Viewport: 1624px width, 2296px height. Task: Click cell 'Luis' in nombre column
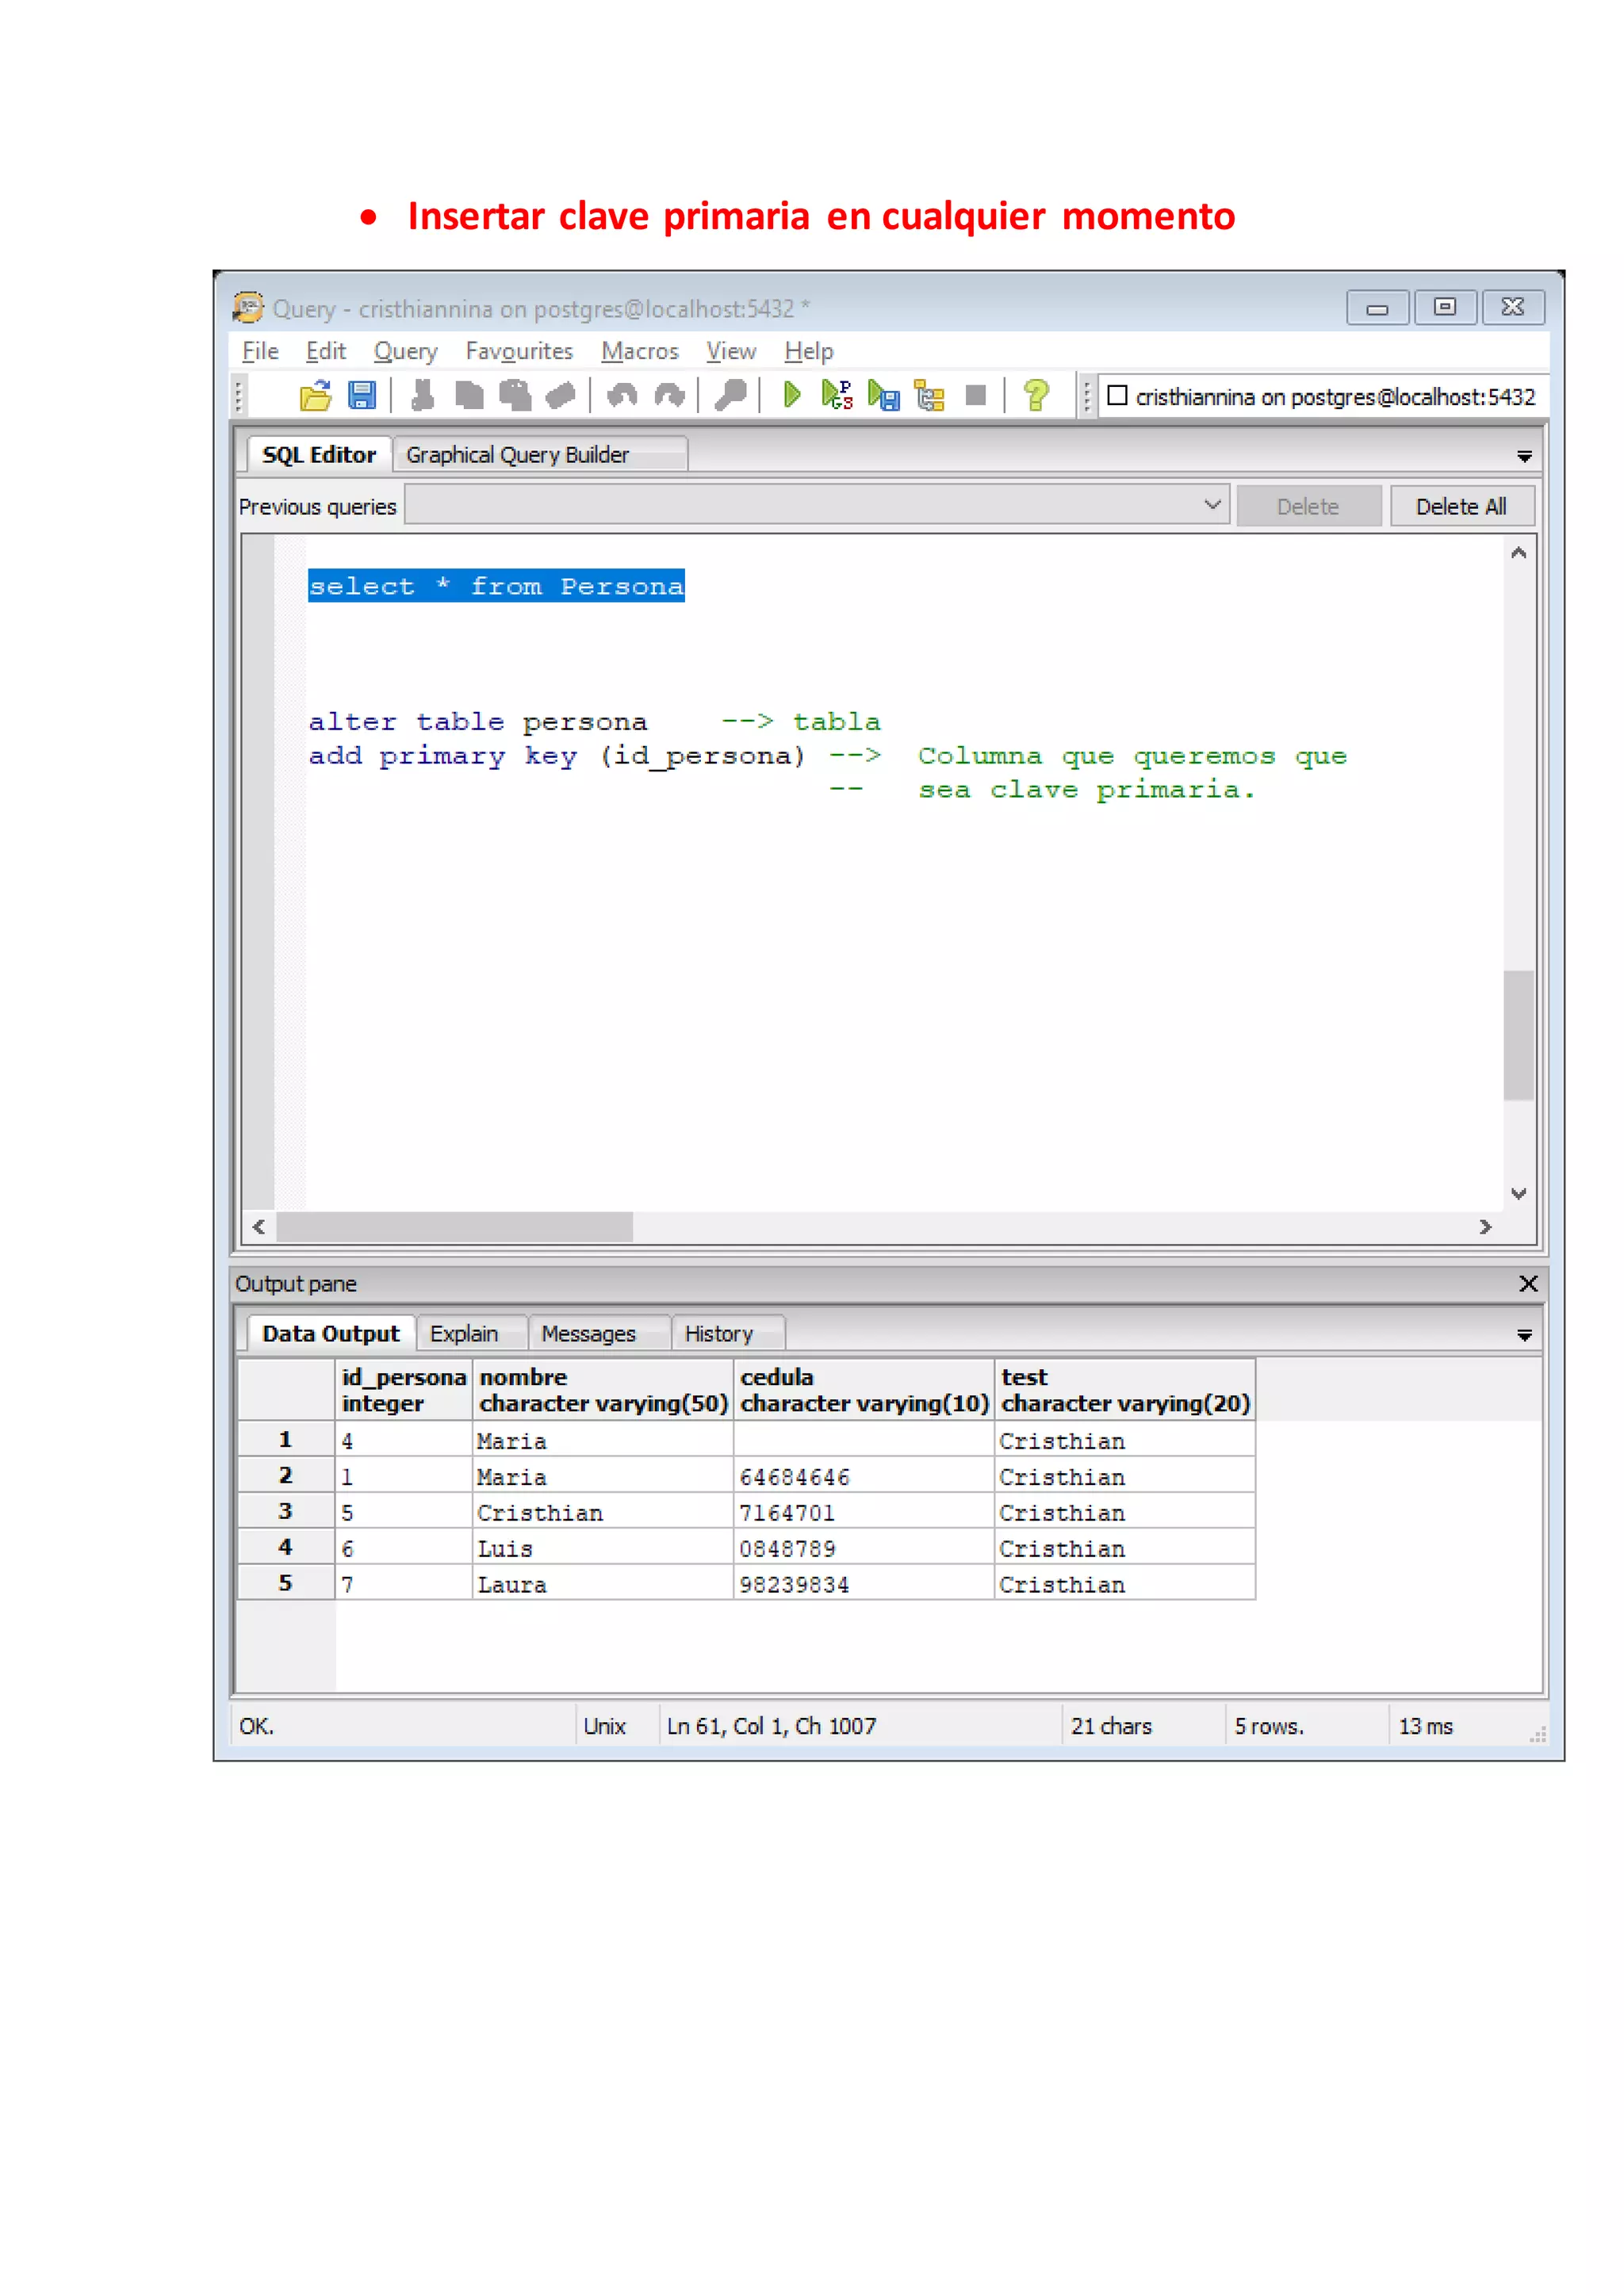603,1548
